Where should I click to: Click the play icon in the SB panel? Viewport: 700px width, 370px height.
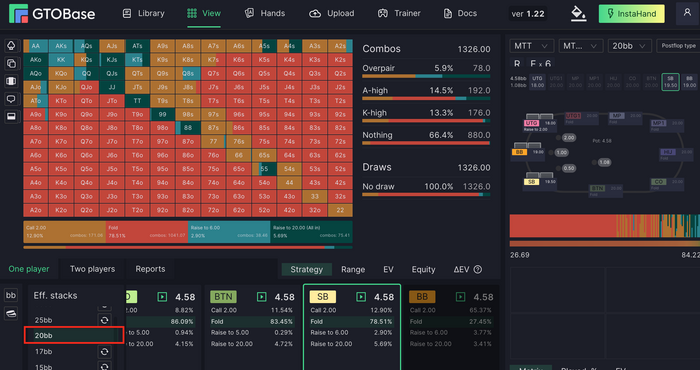pyautogui.click(x=361, y=297)
